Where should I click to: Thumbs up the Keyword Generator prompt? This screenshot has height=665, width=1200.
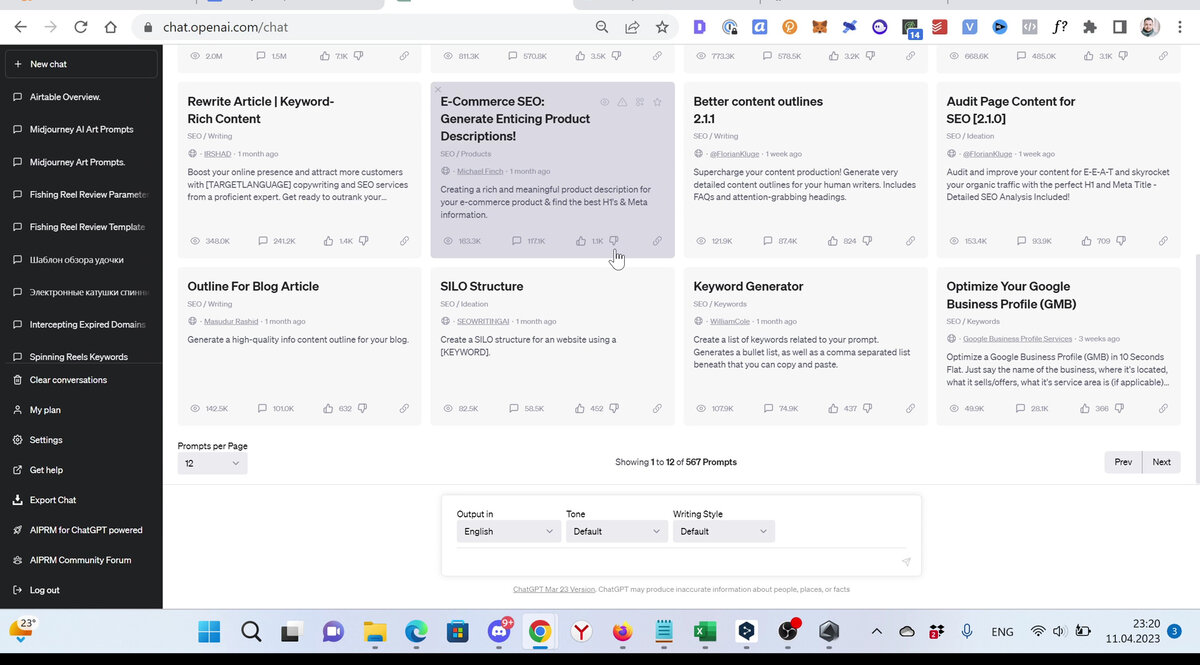pyautogui.click(x=833, y=408)
